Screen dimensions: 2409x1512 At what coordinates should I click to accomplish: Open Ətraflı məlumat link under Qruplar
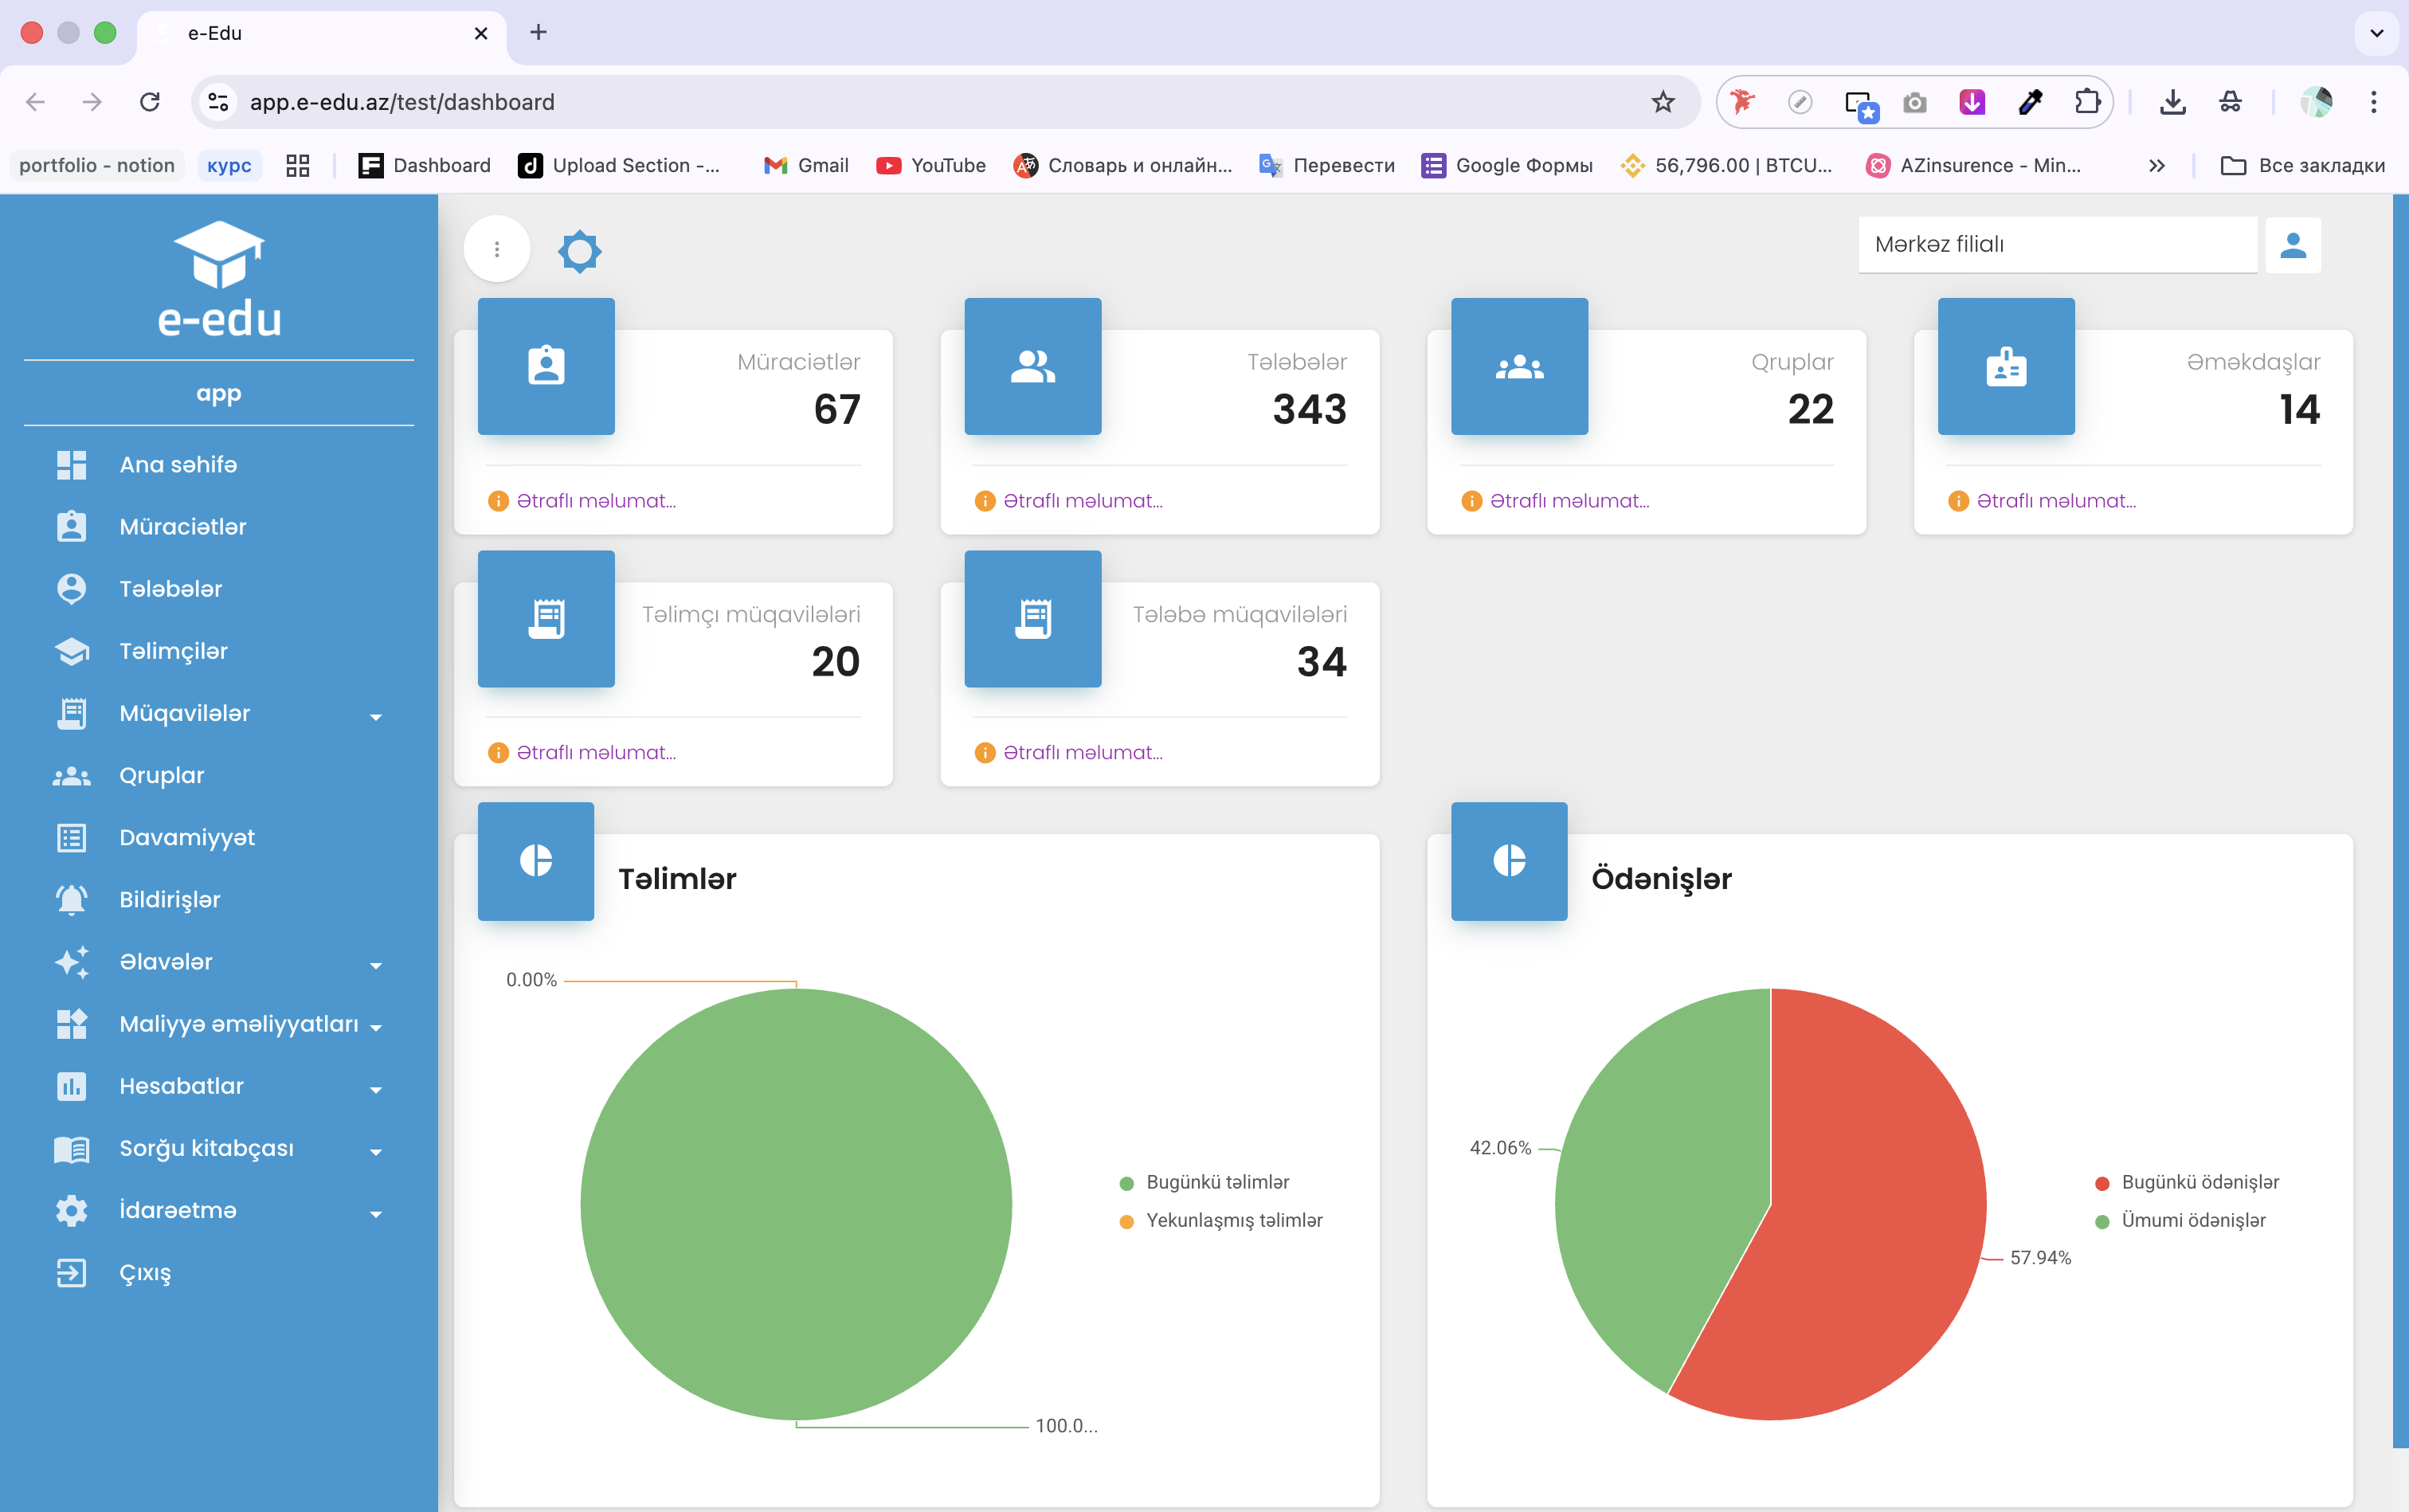pos(1569,500)
